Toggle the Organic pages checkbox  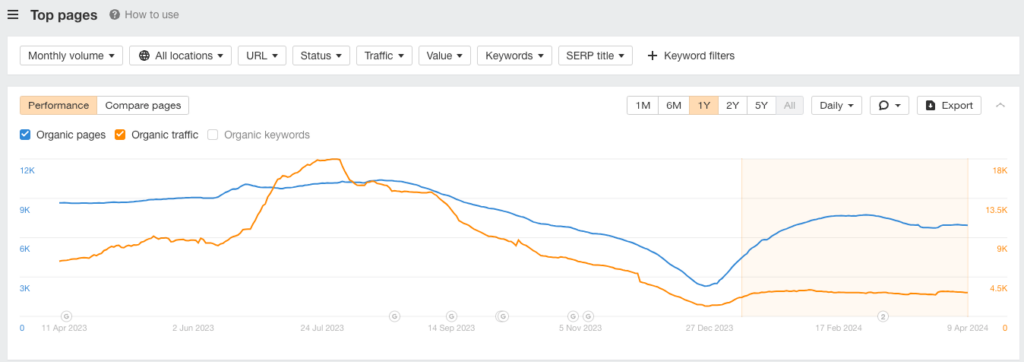coord(25,135)
